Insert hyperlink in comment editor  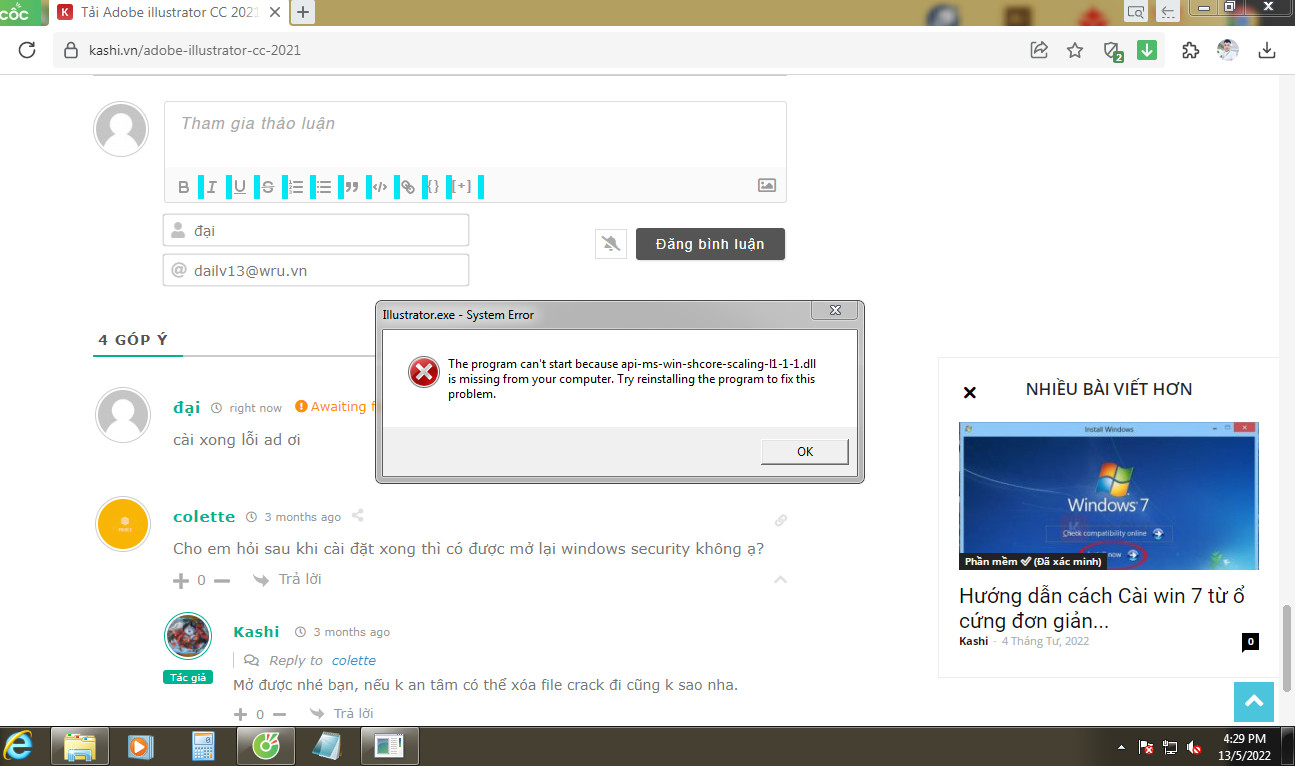coord(408,187)
